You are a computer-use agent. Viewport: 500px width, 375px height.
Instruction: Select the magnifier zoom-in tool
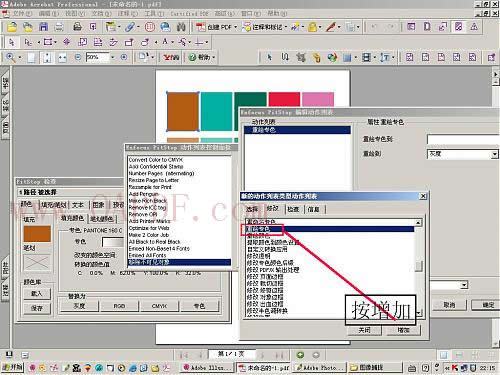click(x=10, y=57)
